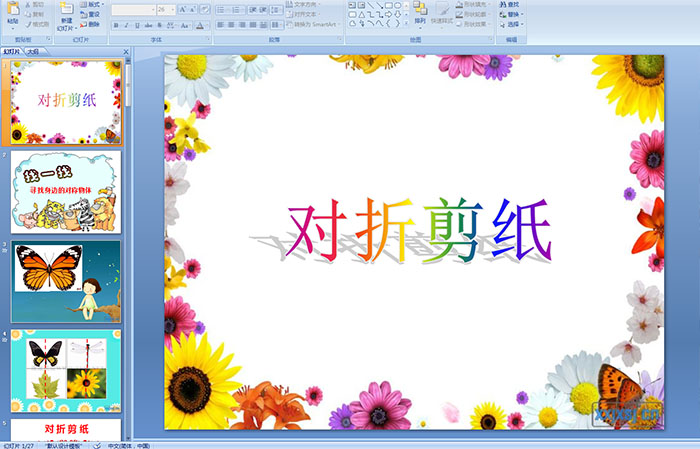Click the Replace (替换) button

512,14
